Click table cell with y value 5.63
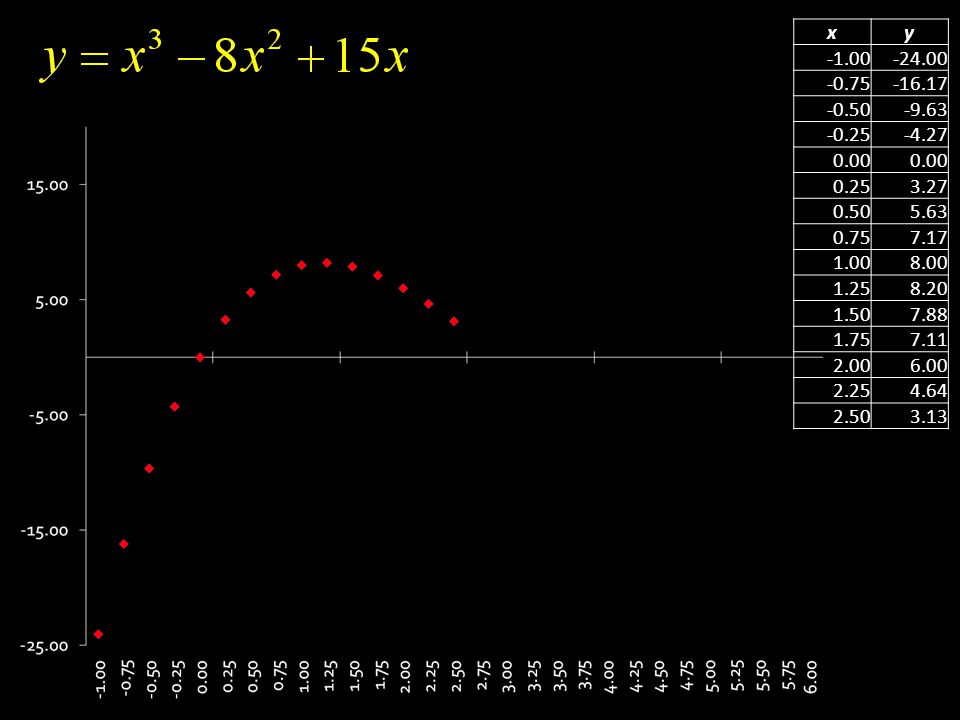 909,211
